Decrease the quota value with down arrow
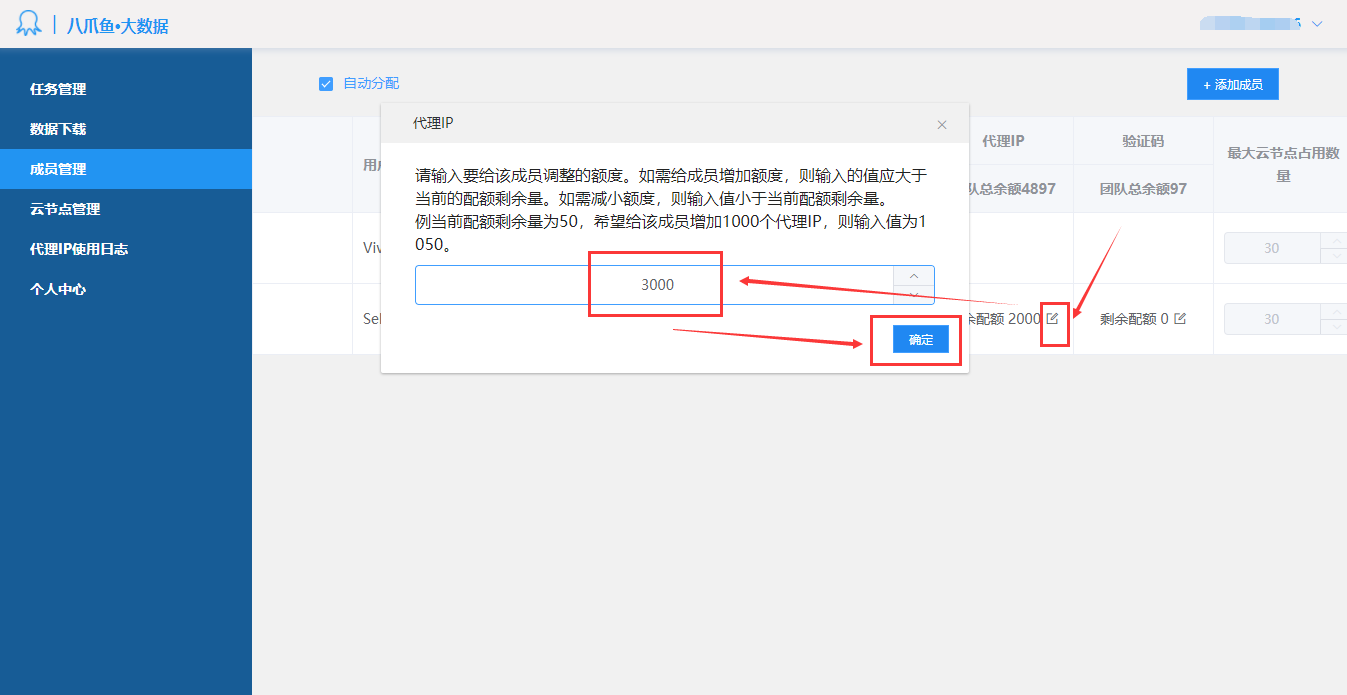1347x695 pixels. point(914,294)
